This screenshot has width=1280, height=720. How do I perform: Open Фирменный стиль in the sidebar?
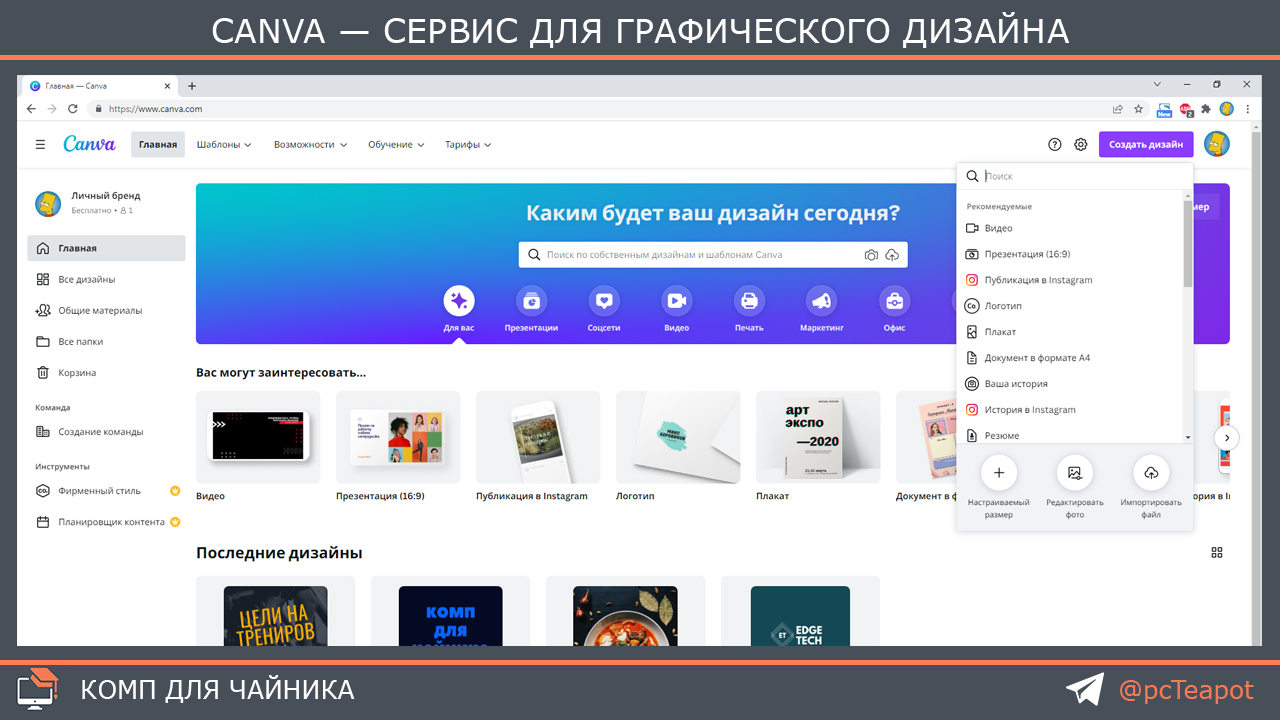tap(106, 491)
